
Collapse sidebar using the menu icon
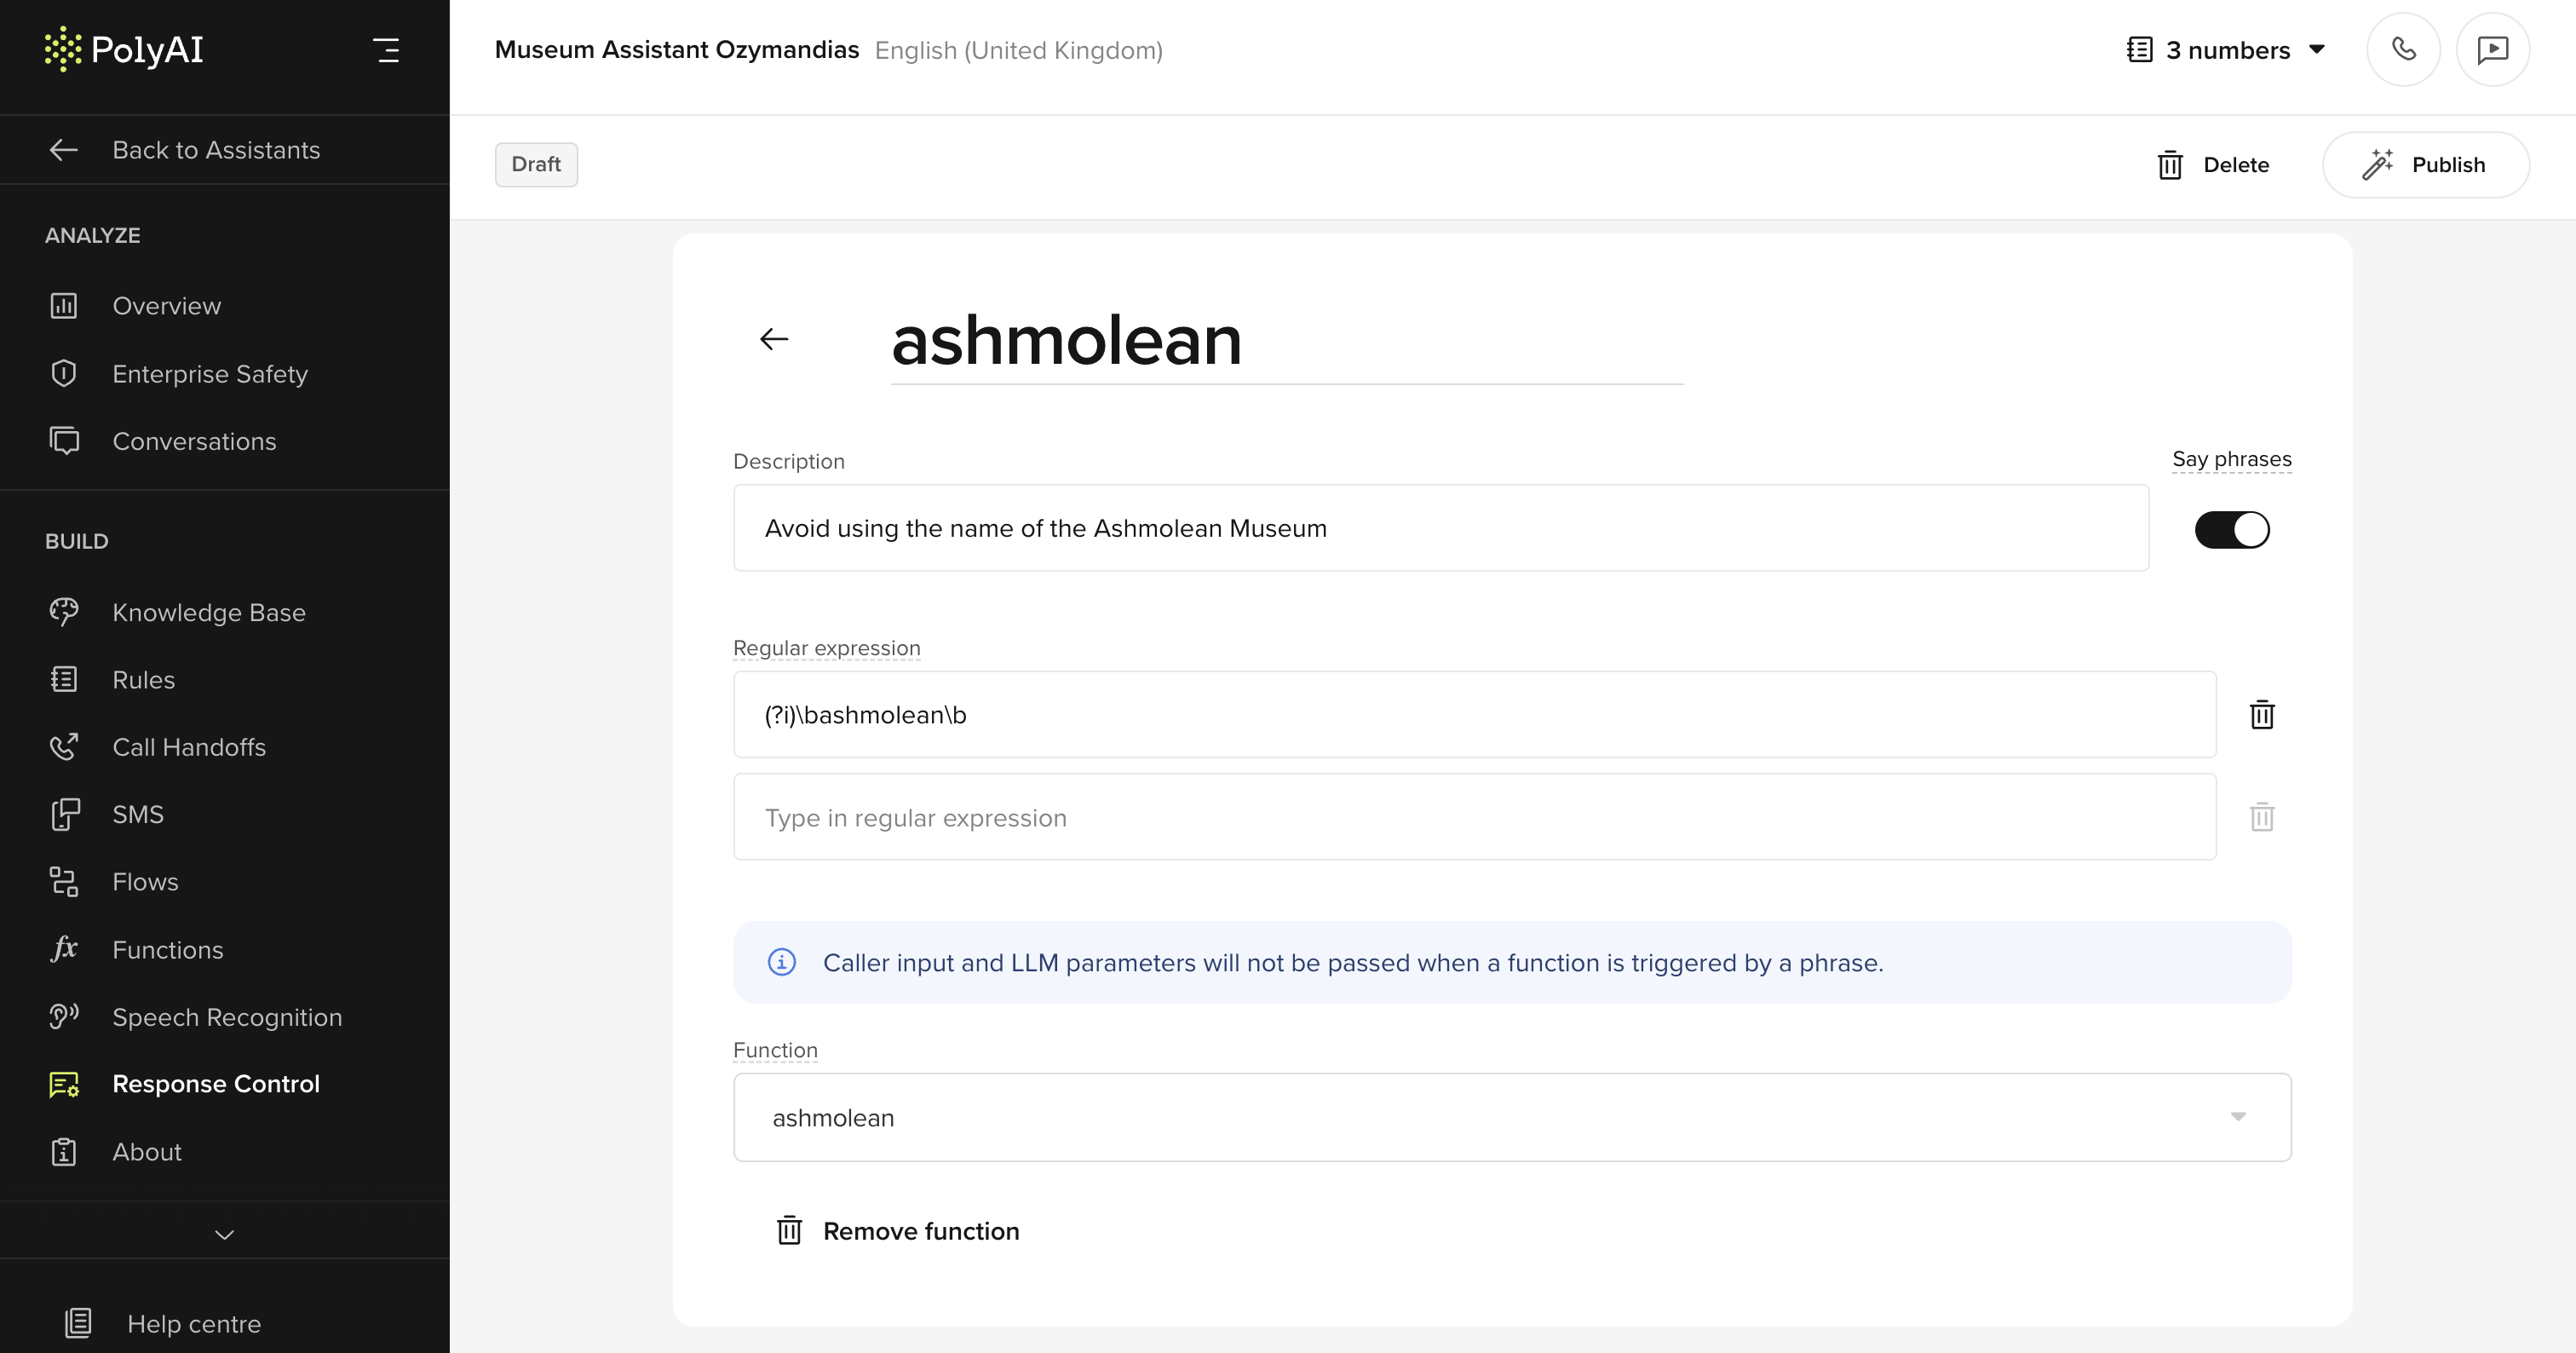386,50
